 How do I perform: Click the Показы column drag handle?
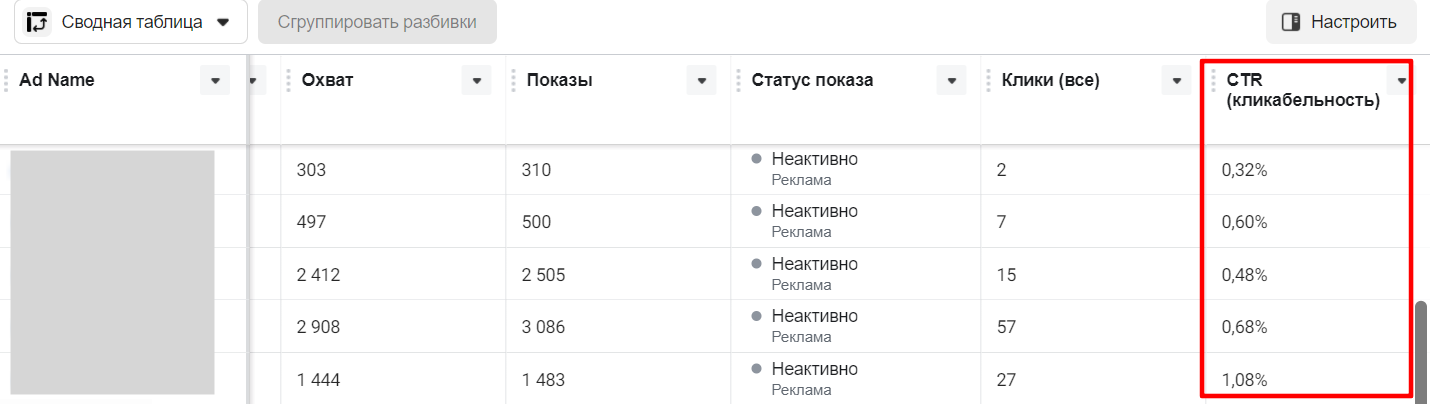click(x=513, y=81)
